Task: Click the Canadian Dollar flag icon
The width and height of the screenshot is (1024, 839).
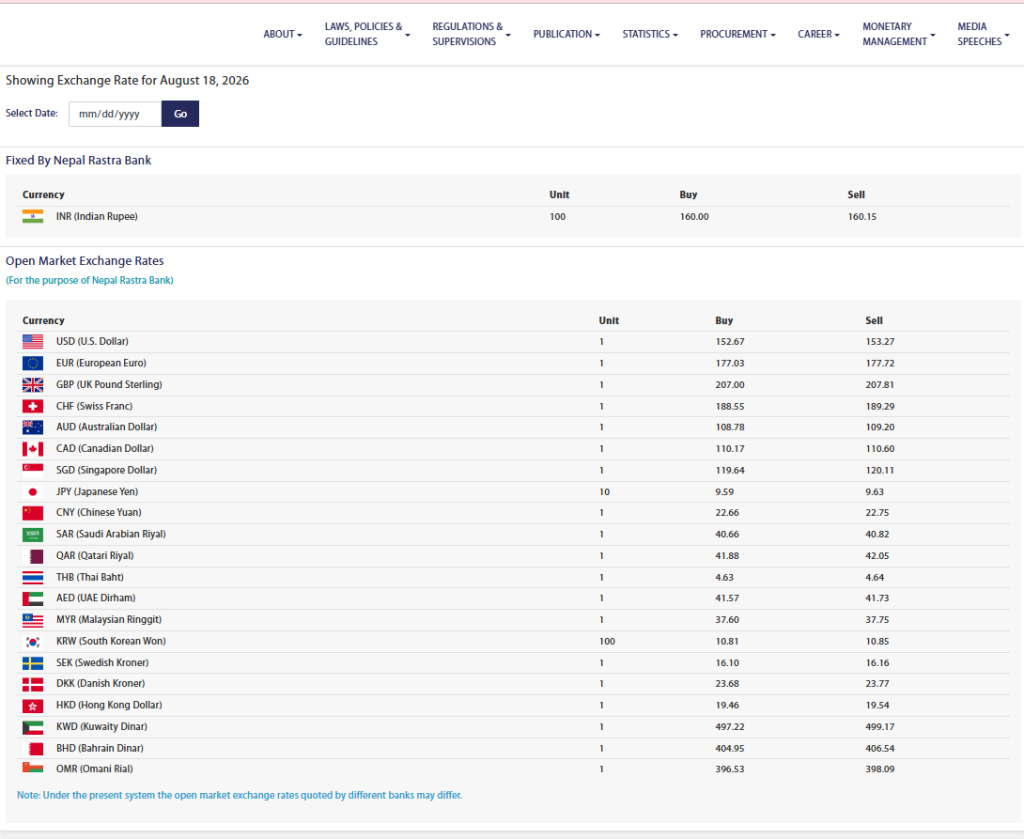Action: [x=33, y=449]
